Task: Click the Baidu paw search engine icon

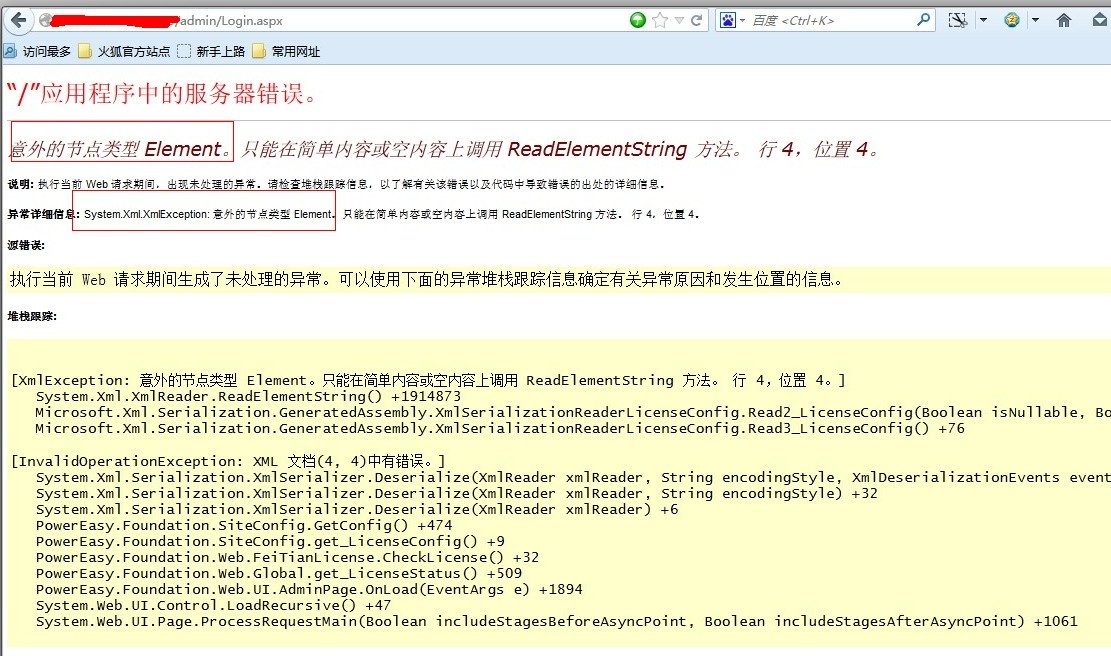Action: [728, 20]
